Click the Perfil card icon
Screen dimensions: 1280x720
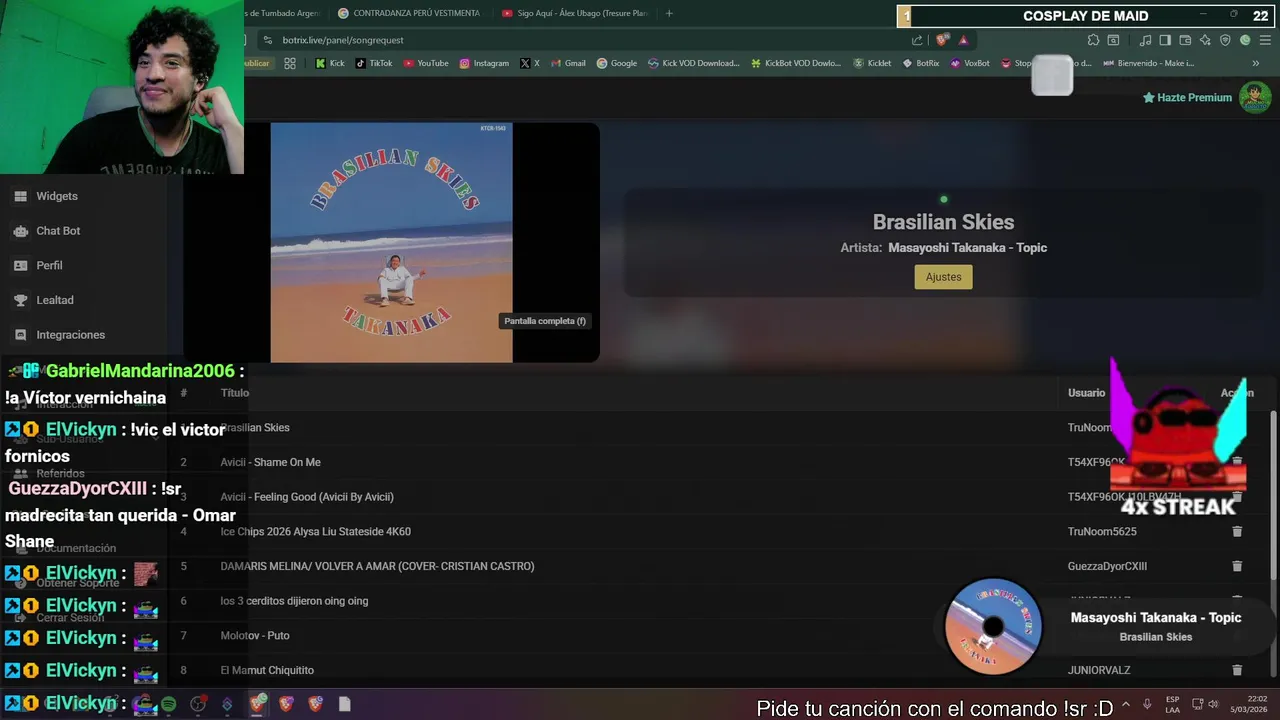tap(20, 266)
